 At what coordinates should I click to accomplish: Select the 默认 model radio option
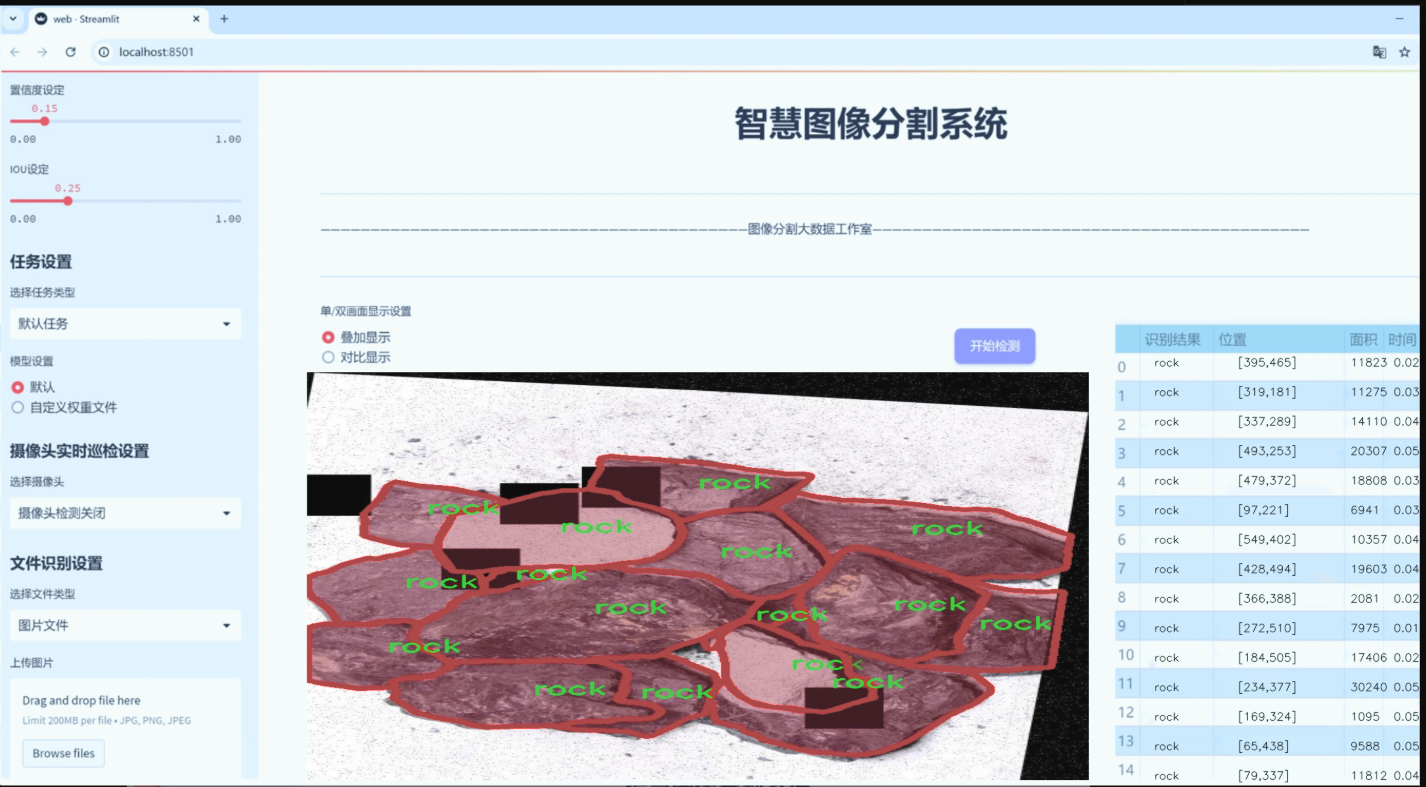click(x=17, y=387)
